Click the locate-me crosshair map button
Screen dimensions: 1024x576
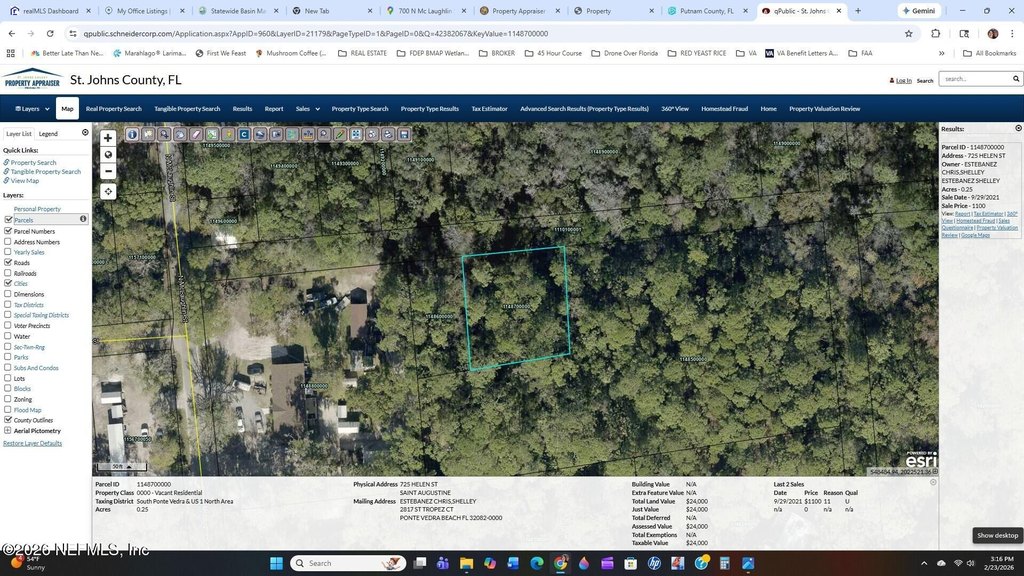point(108,191)
